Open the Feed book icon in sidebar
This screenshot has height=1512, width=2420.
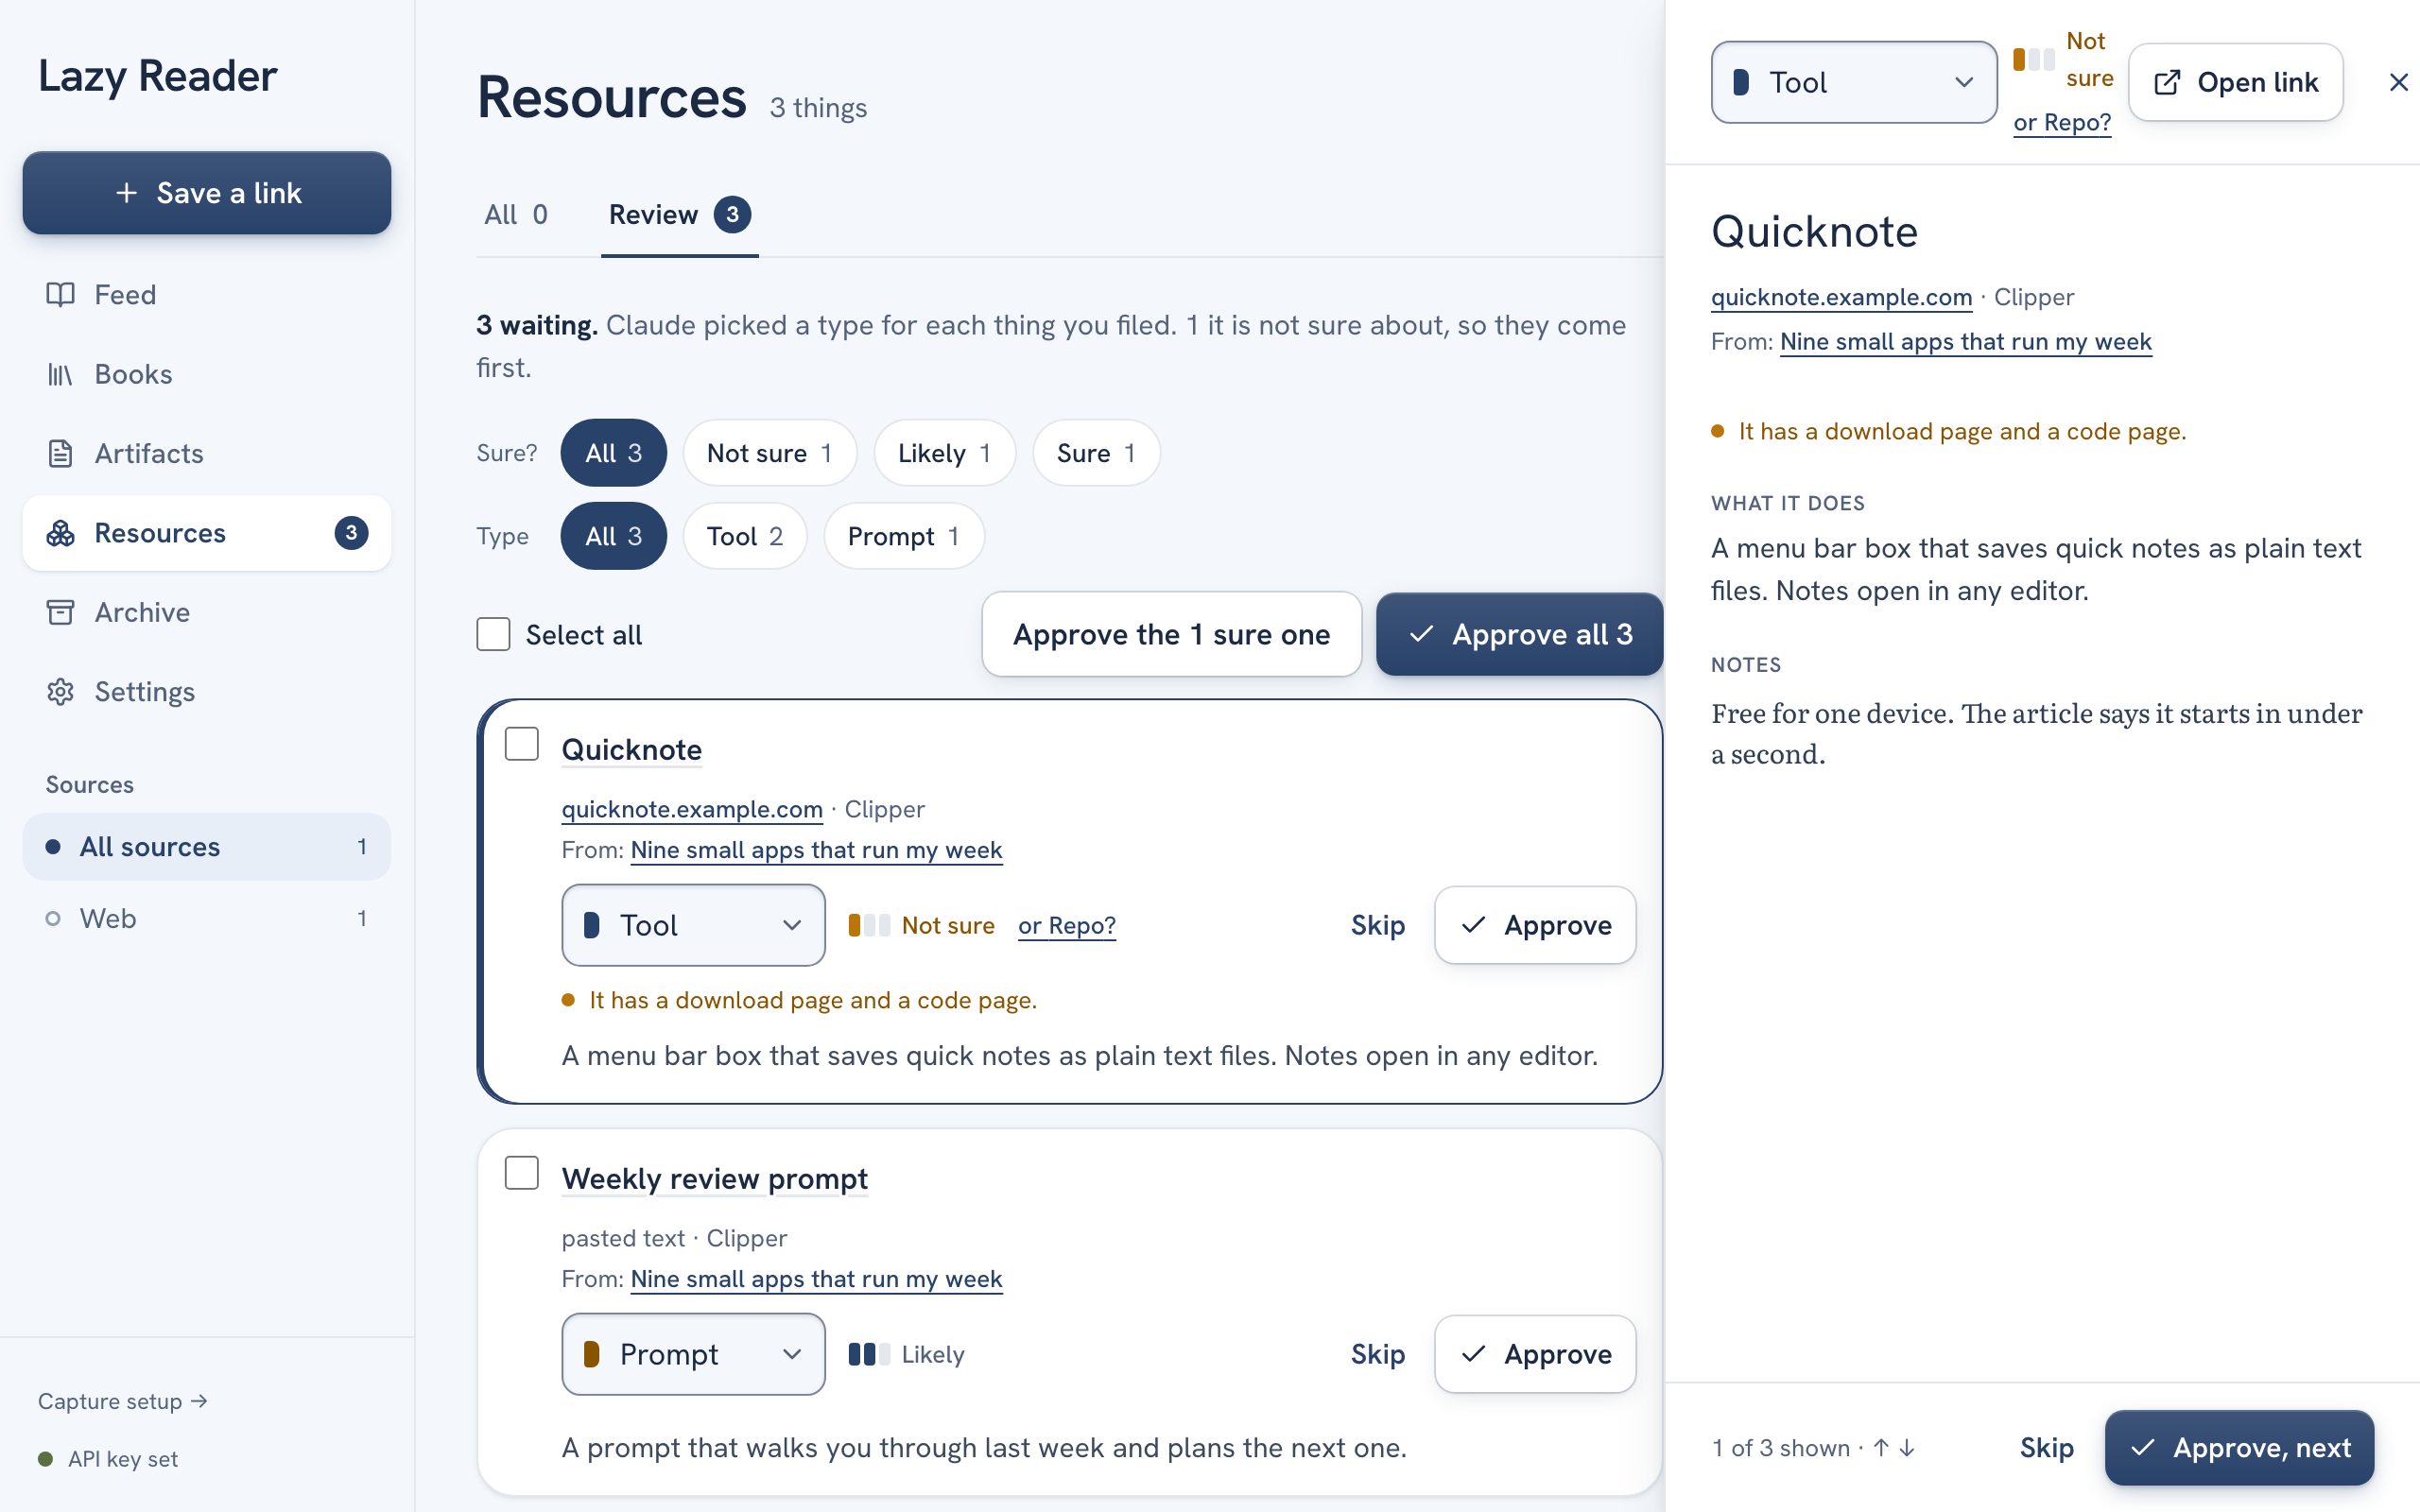click(60, 294)
